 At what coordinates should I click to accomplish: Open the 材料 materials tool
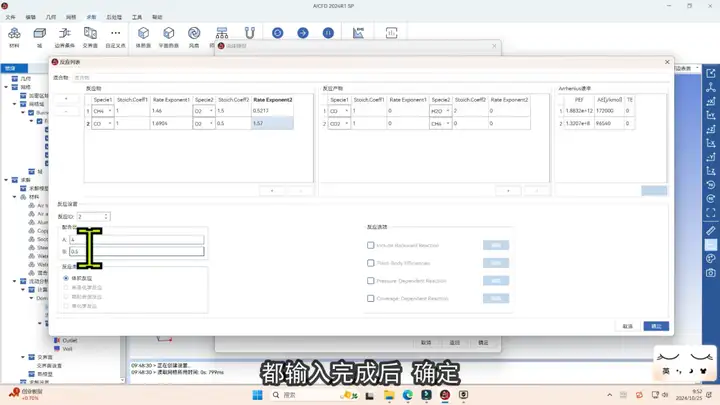[x=14, y=37]
